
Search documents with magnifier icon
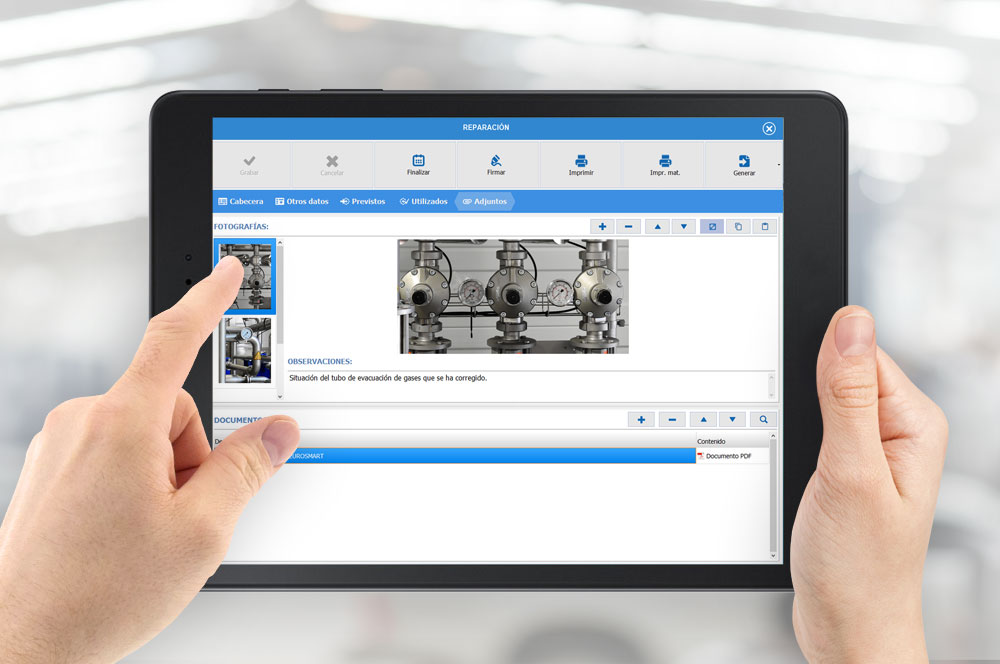point(764,420)
